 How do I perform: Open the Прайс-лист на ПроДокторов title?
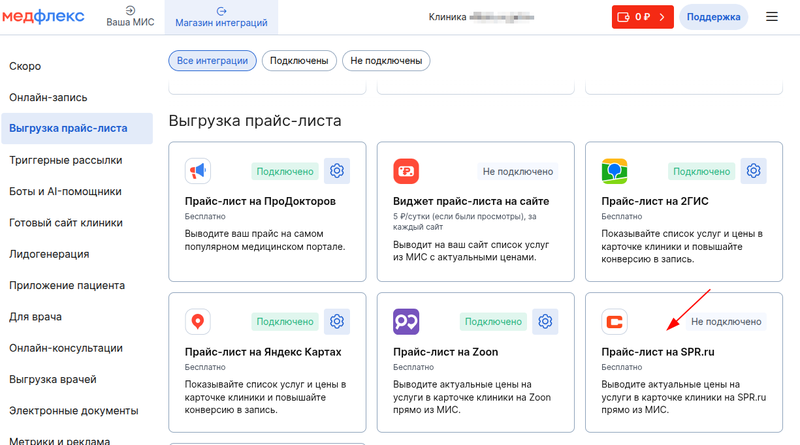260,202
